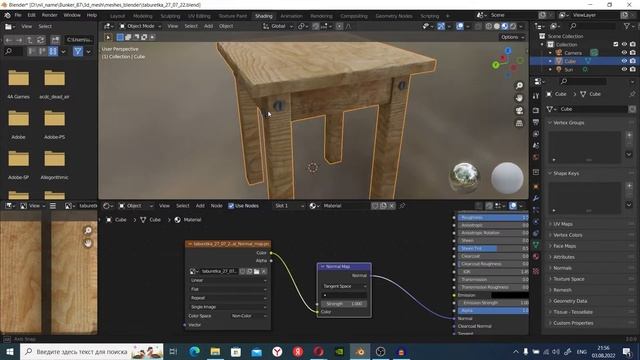
Task: Select material preview shading mode
Action: click(x=505, y=26)
